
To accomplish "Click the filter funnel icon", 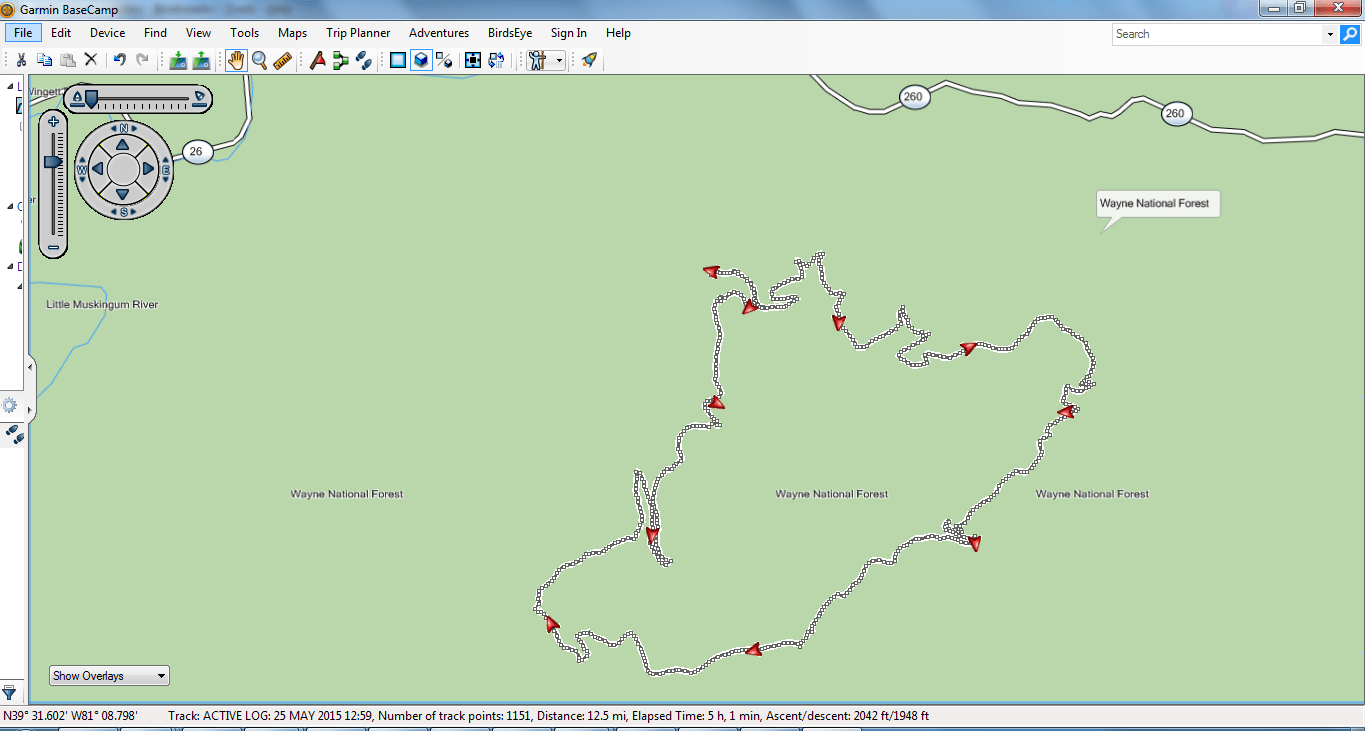I will (10, 692).
